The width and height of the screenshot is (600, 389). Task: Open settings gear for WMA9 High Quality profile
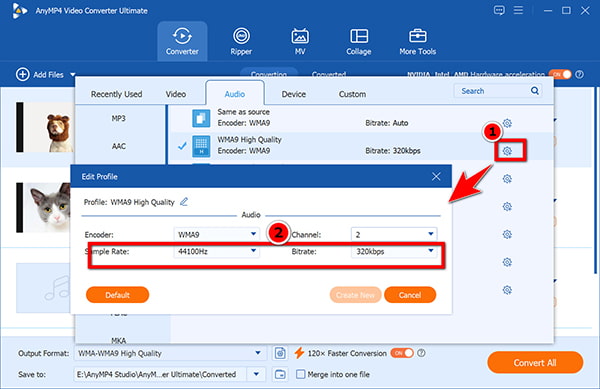click(x=507, y=151)
